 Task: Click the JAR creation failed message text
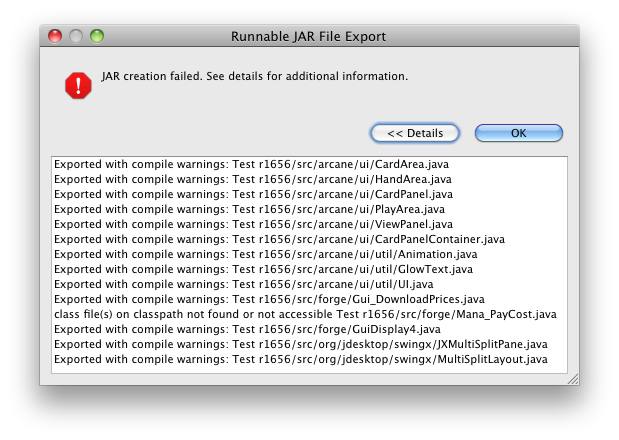click(x=254, y=76)
